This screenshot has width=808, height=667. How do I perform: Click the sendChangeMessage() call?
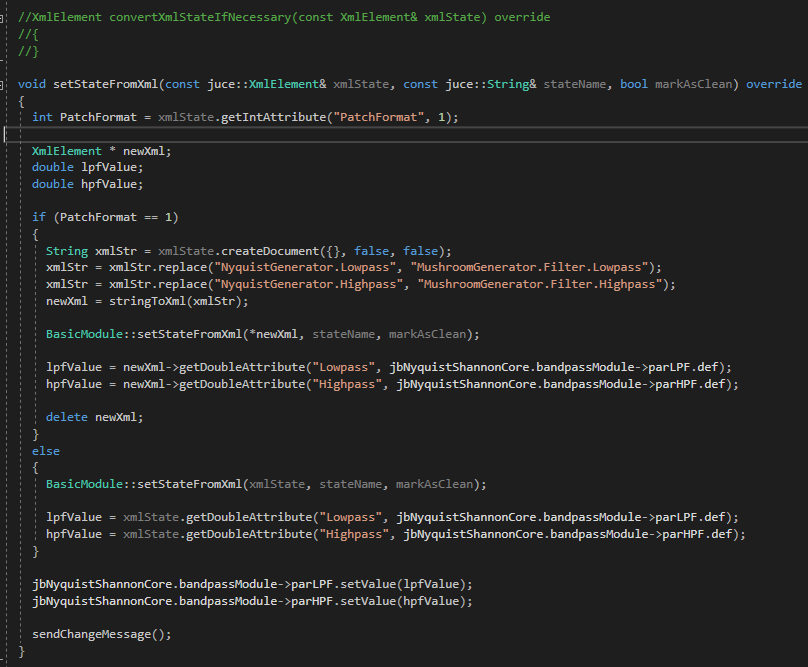pos(98,634)
